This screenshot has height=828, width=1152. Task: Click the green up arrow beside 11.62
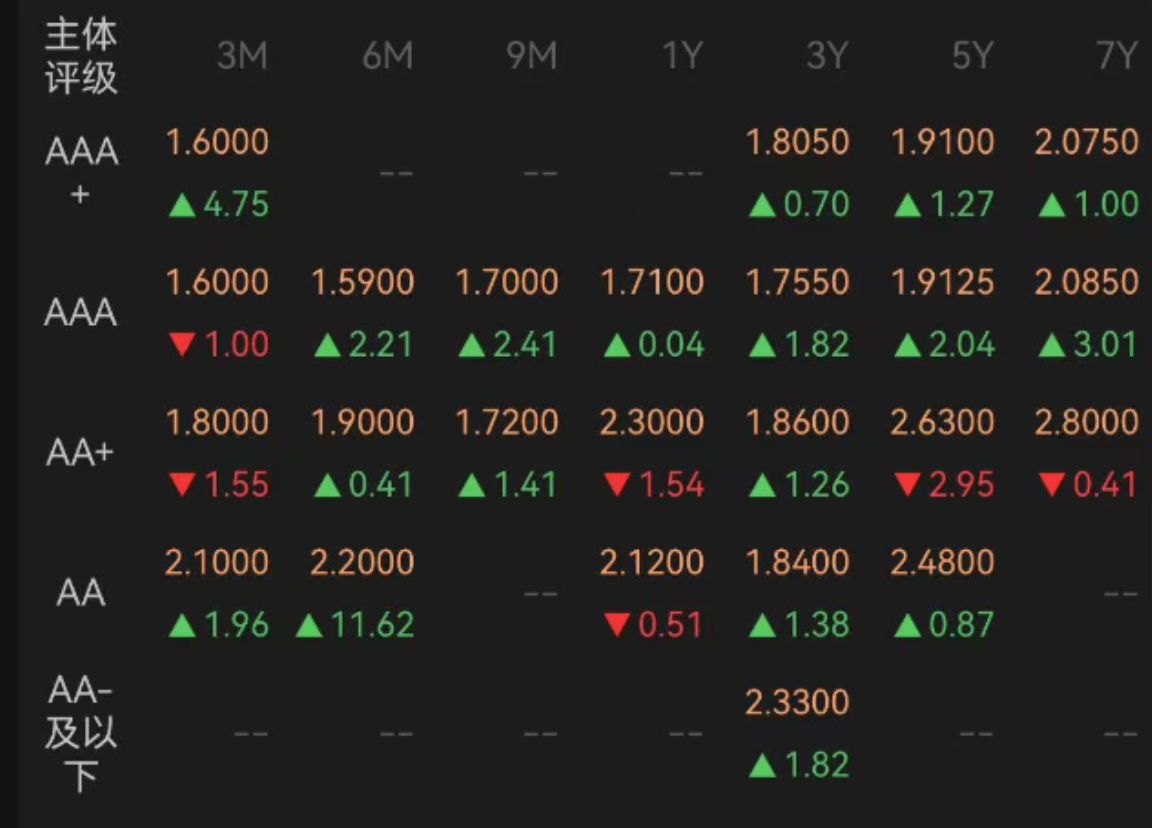[x=310, y=626]
